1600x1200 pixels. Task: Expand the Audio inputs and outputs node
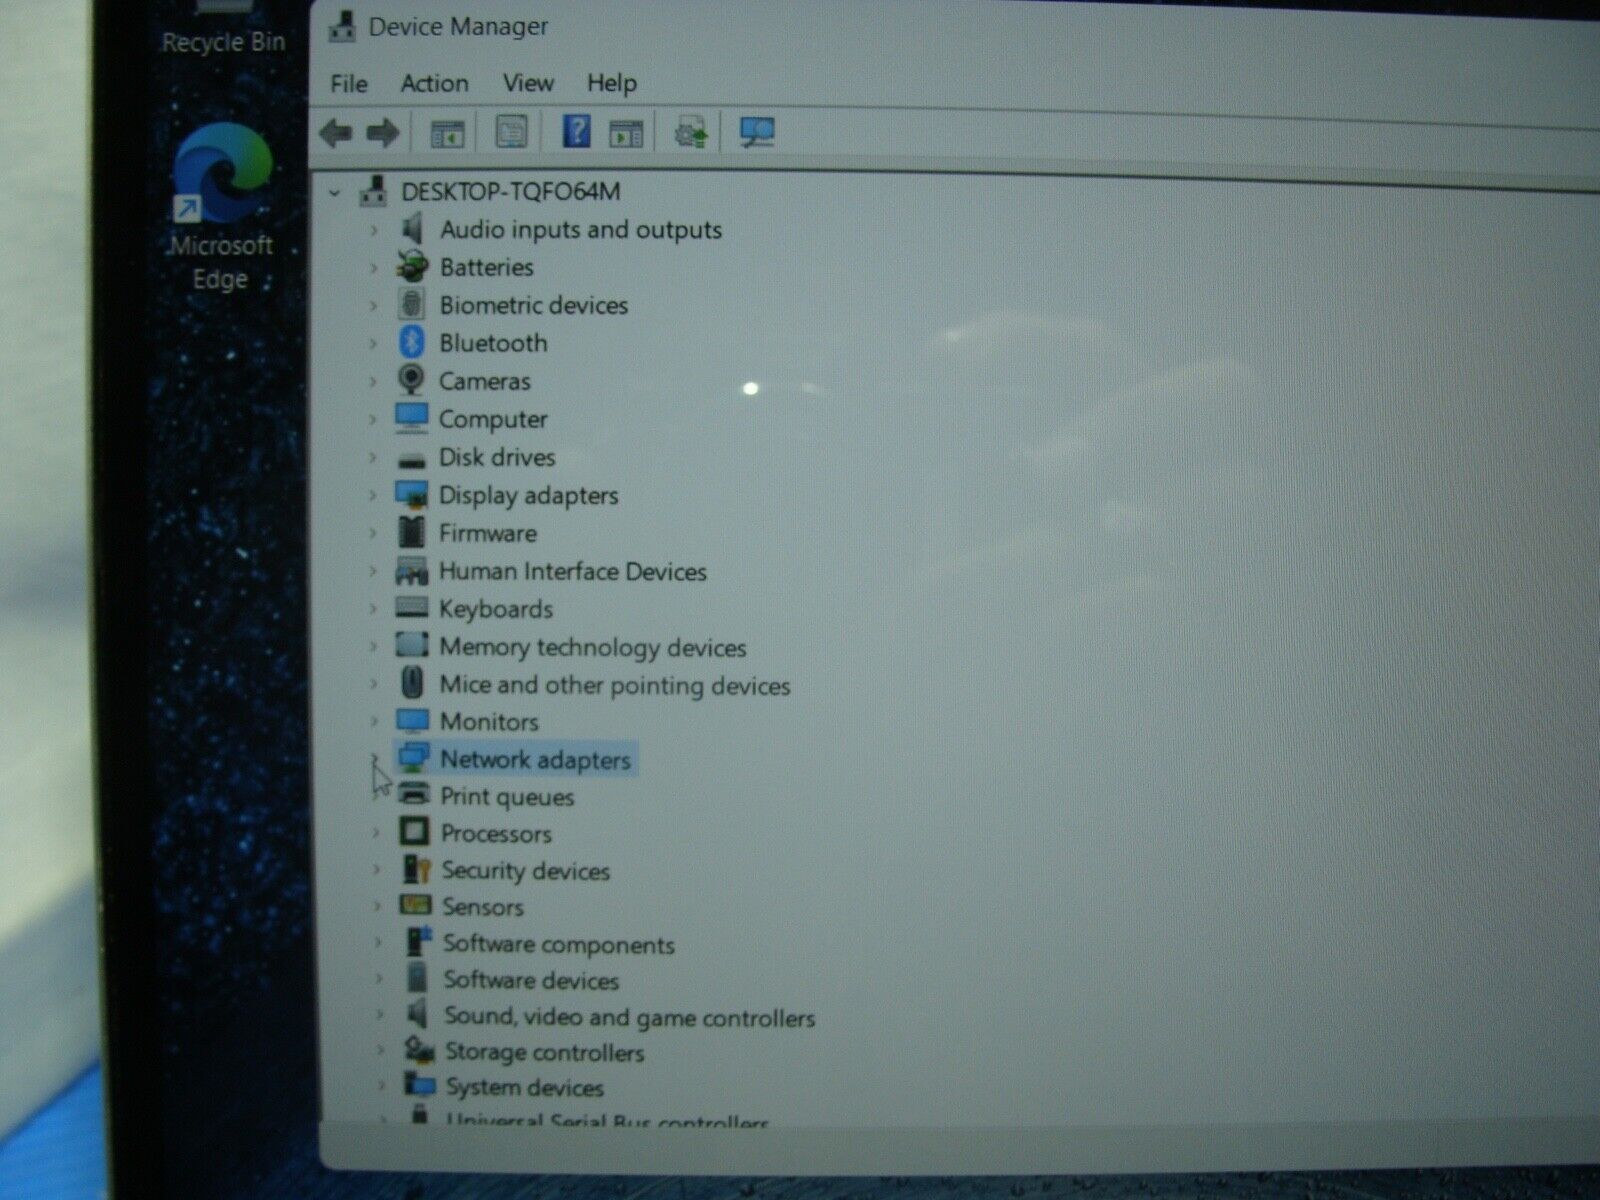coord(373,230)
